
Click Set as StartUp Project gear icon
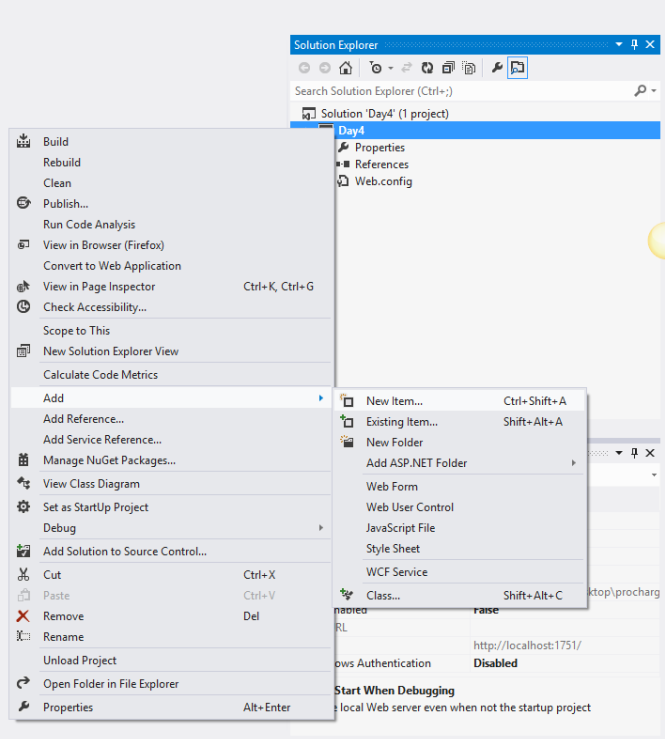point(24,507)
